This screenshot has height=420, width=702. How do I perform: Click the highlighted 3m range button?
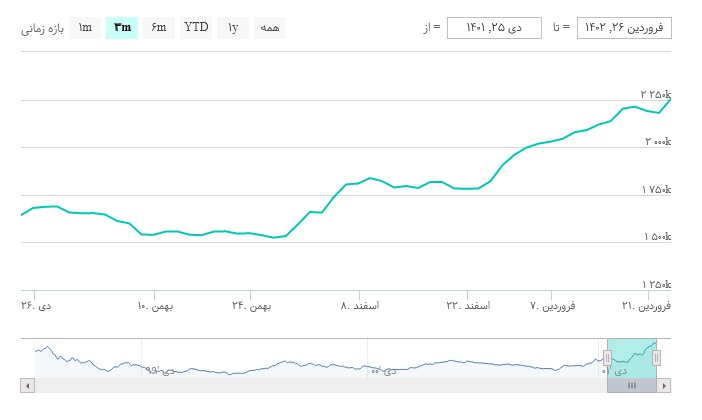pos(122,27)
